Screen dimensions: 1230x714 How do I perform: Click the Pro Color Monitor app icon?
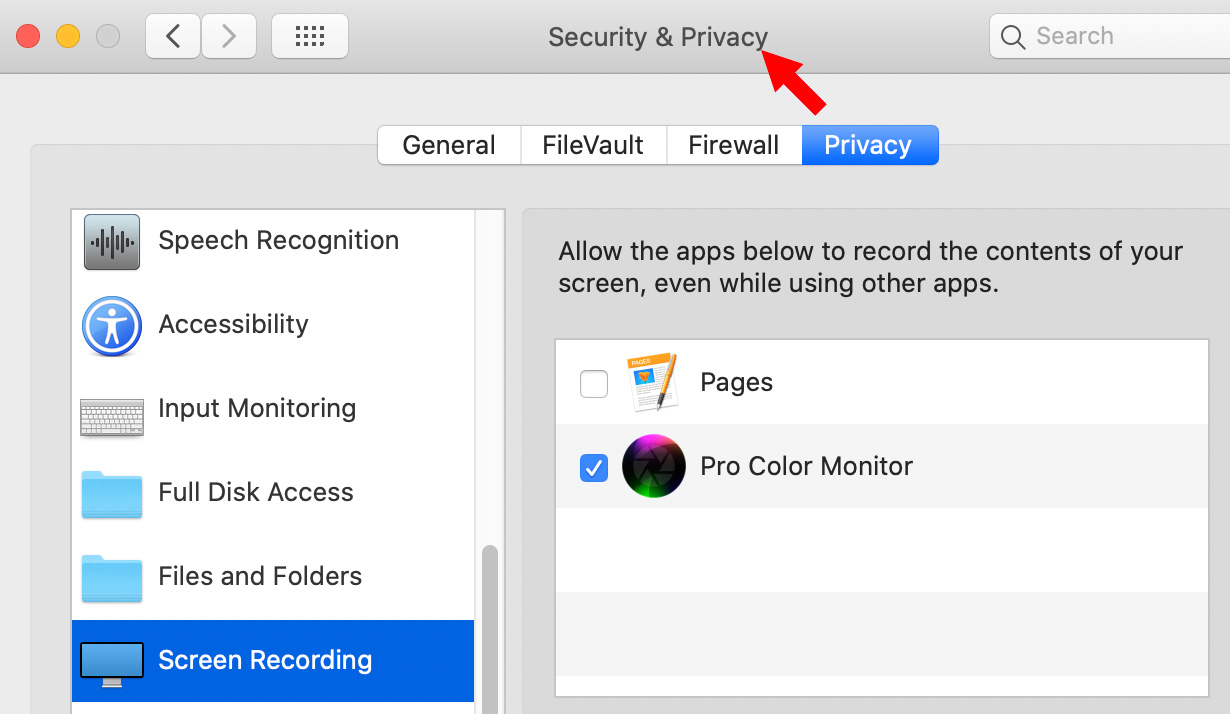tap(654, 466)
